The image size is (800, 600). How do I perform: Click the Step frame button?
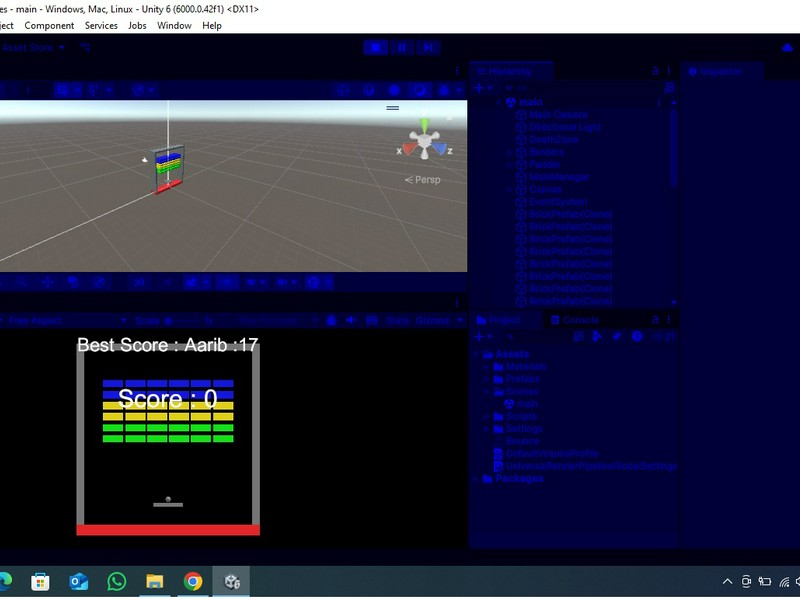pyautogui.click(x=428, y=47)
